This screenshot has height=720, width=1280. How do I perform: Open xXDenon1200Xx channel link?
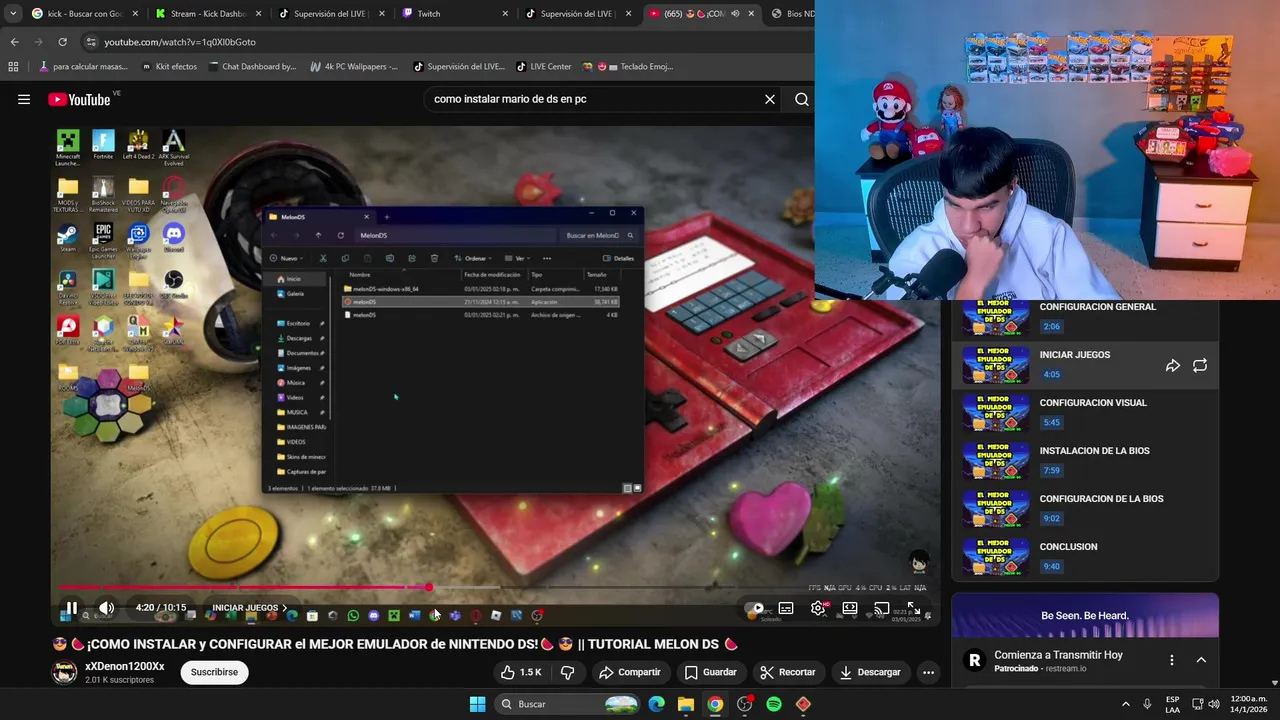[124, 666]
